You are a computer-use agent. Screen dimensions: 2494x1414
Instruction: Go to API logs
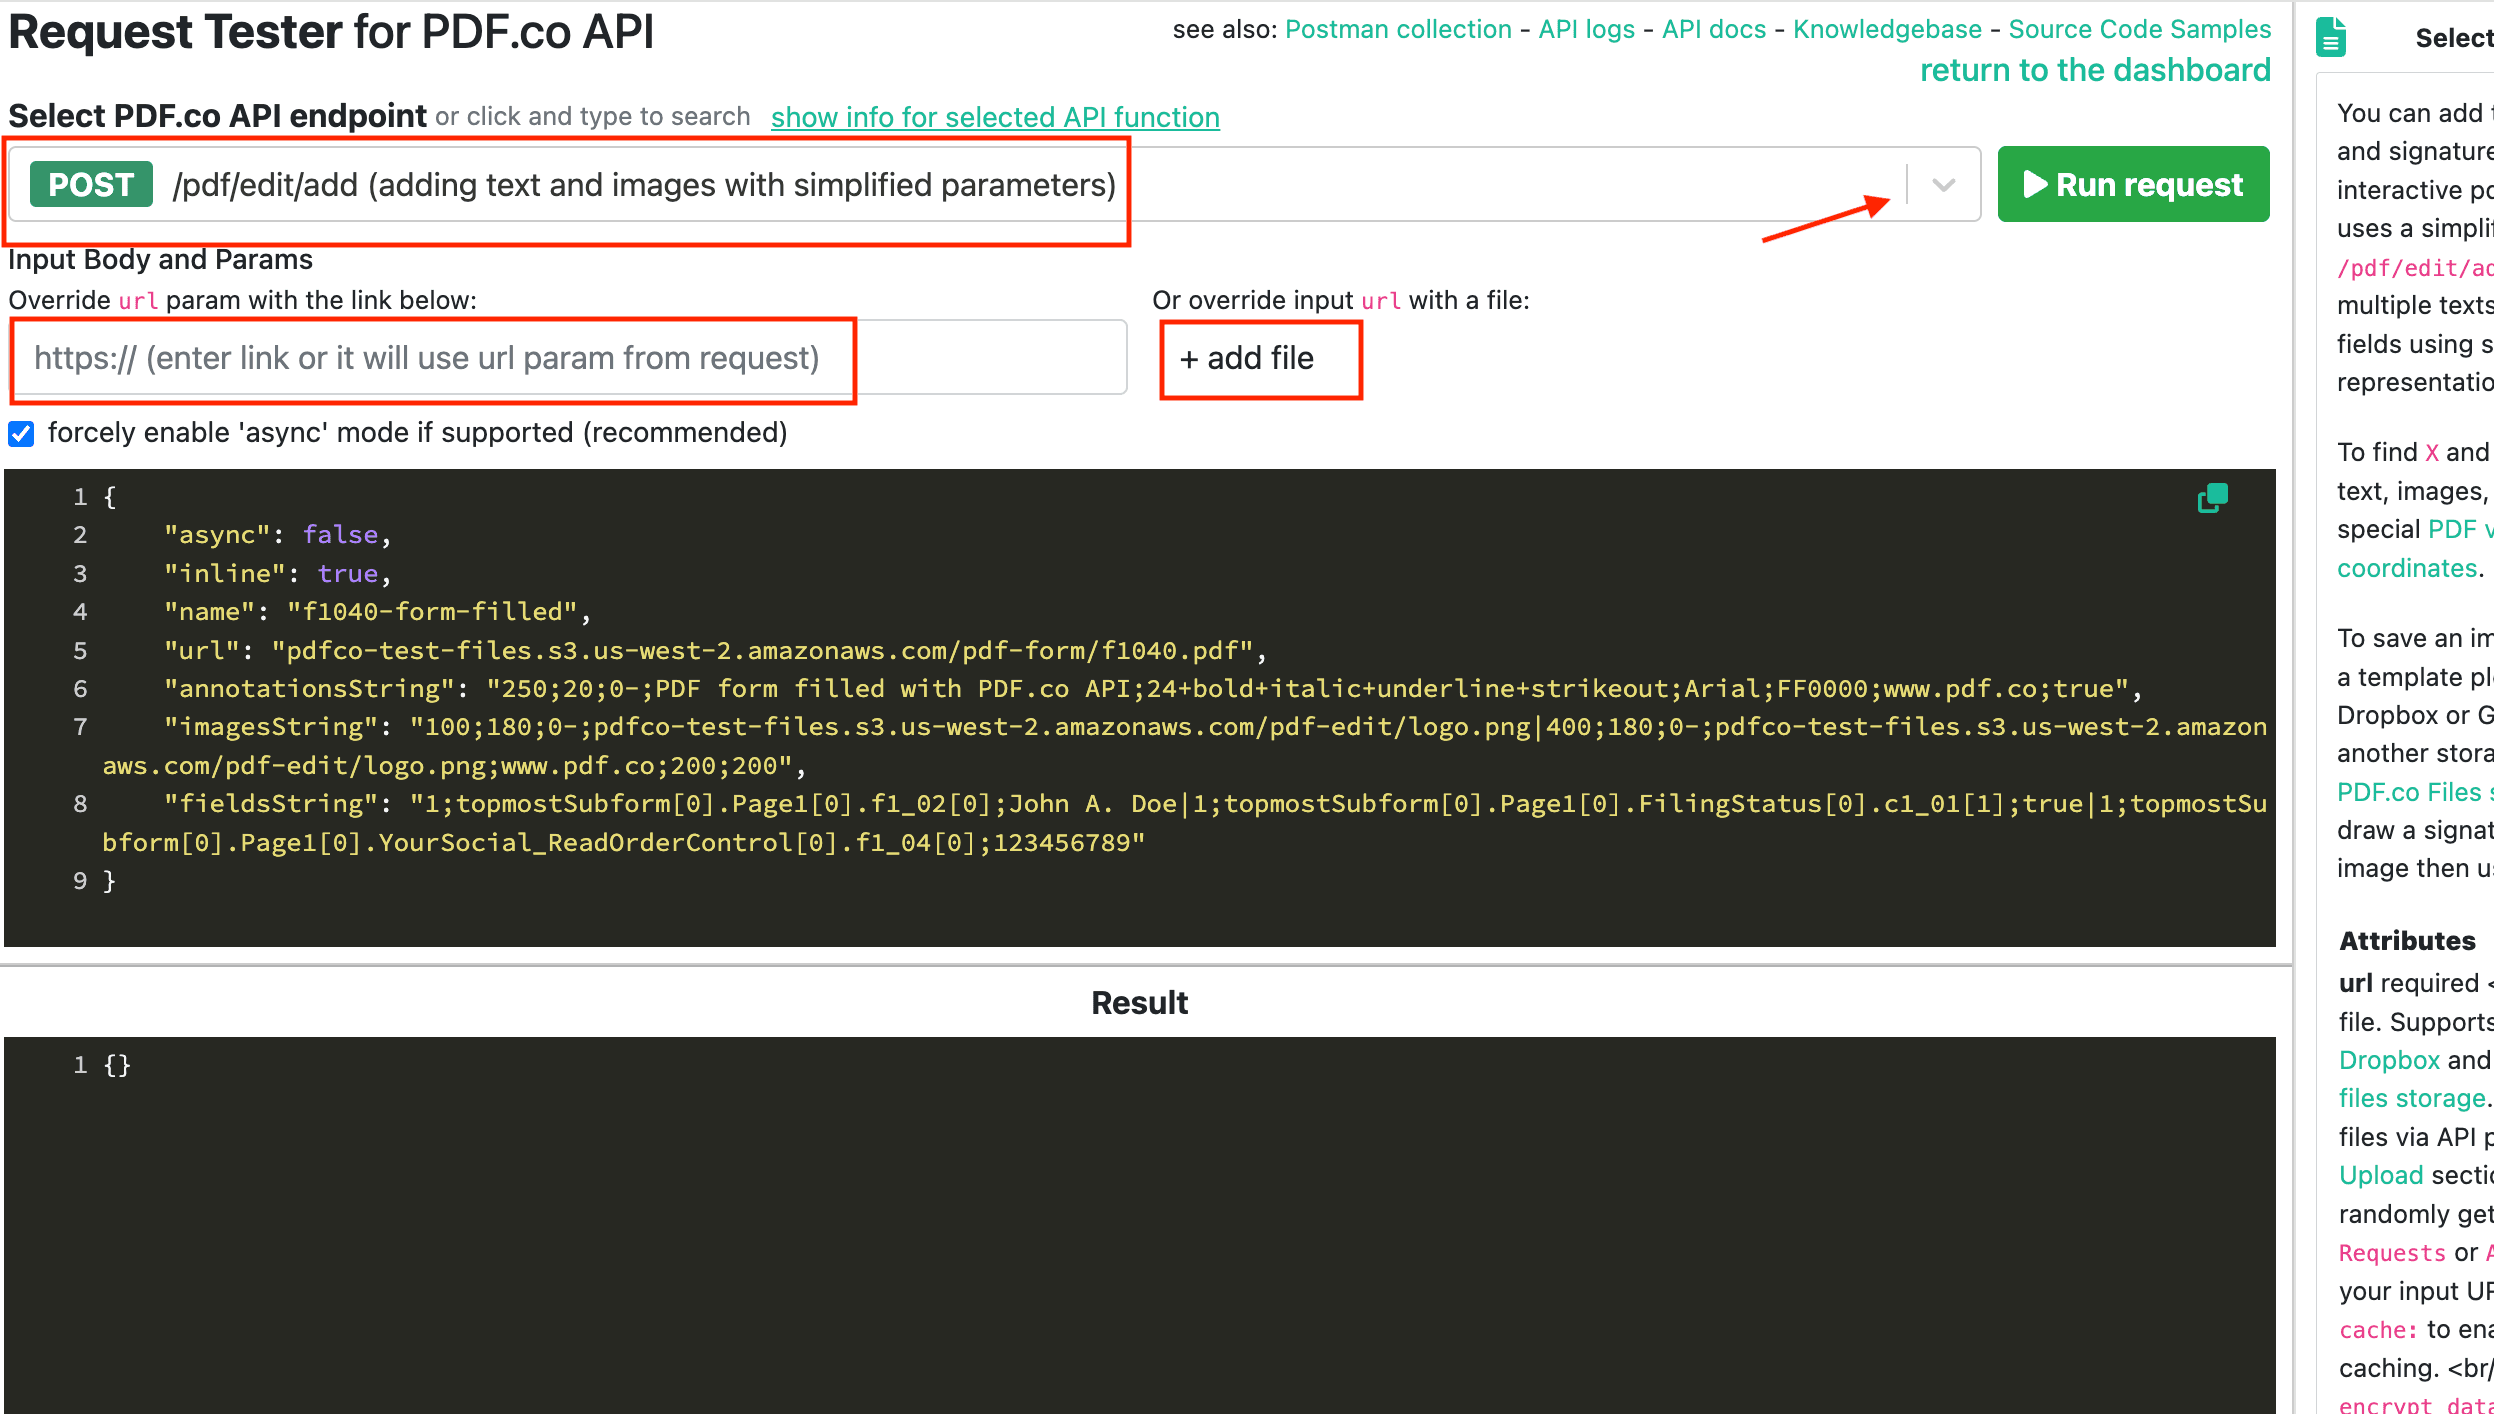[1586, 30]
